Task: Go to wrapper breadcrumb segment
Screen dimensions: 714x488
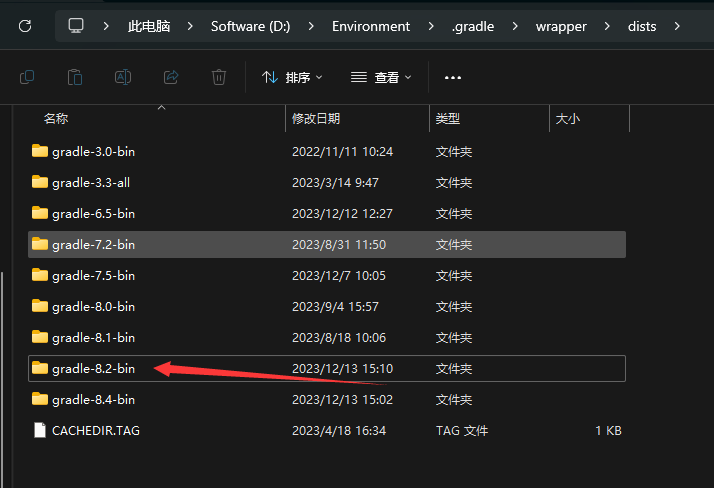Action: click(x=561, y=26)
